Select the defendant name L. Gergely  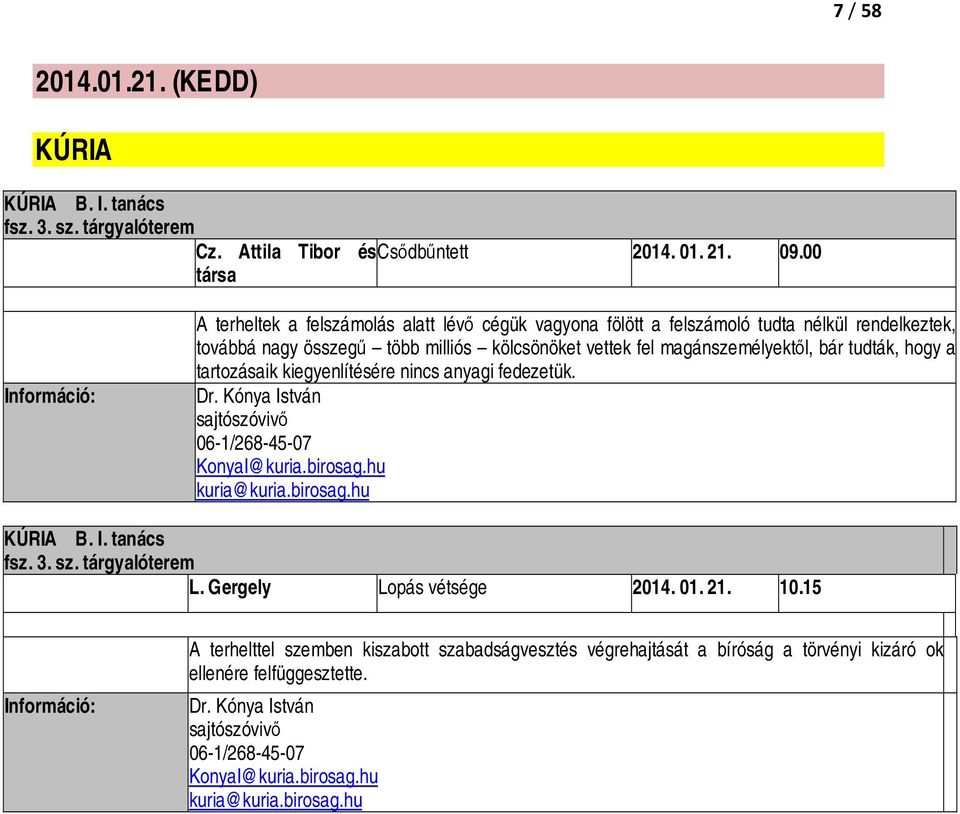click(230, 588)
